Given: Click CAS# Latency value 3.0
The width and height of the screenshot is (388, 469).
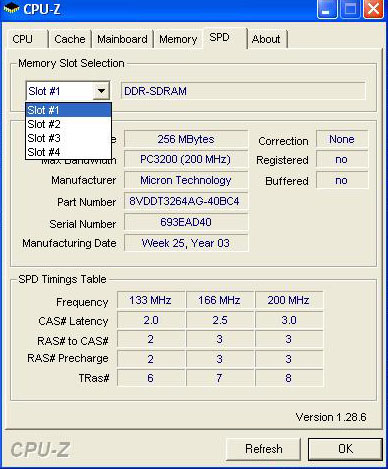Looking at the screenshot, I should coord(289,320).
